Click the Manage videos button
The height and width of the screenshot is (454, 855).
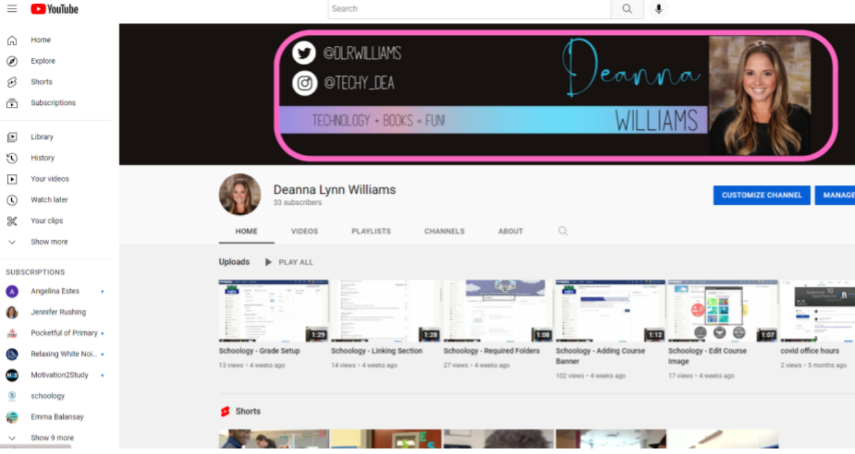coord(835,195)
